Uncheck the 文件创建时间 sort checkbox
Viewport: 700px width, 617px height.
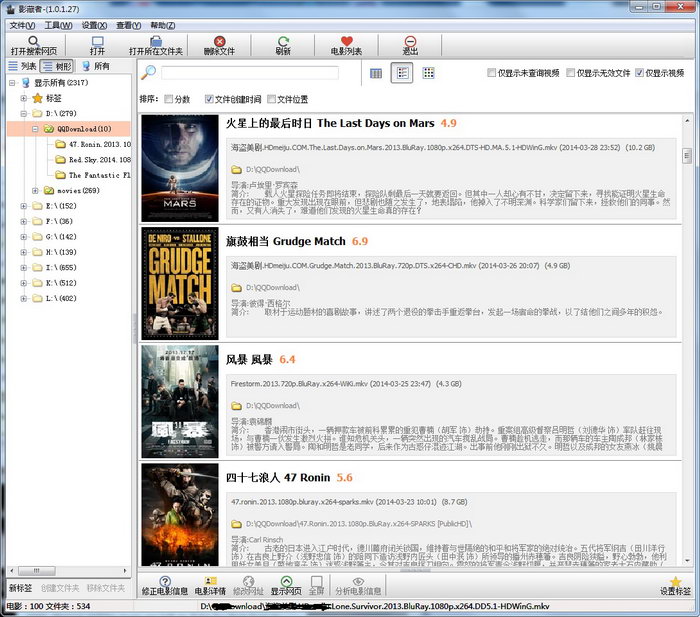coord(209,100)
